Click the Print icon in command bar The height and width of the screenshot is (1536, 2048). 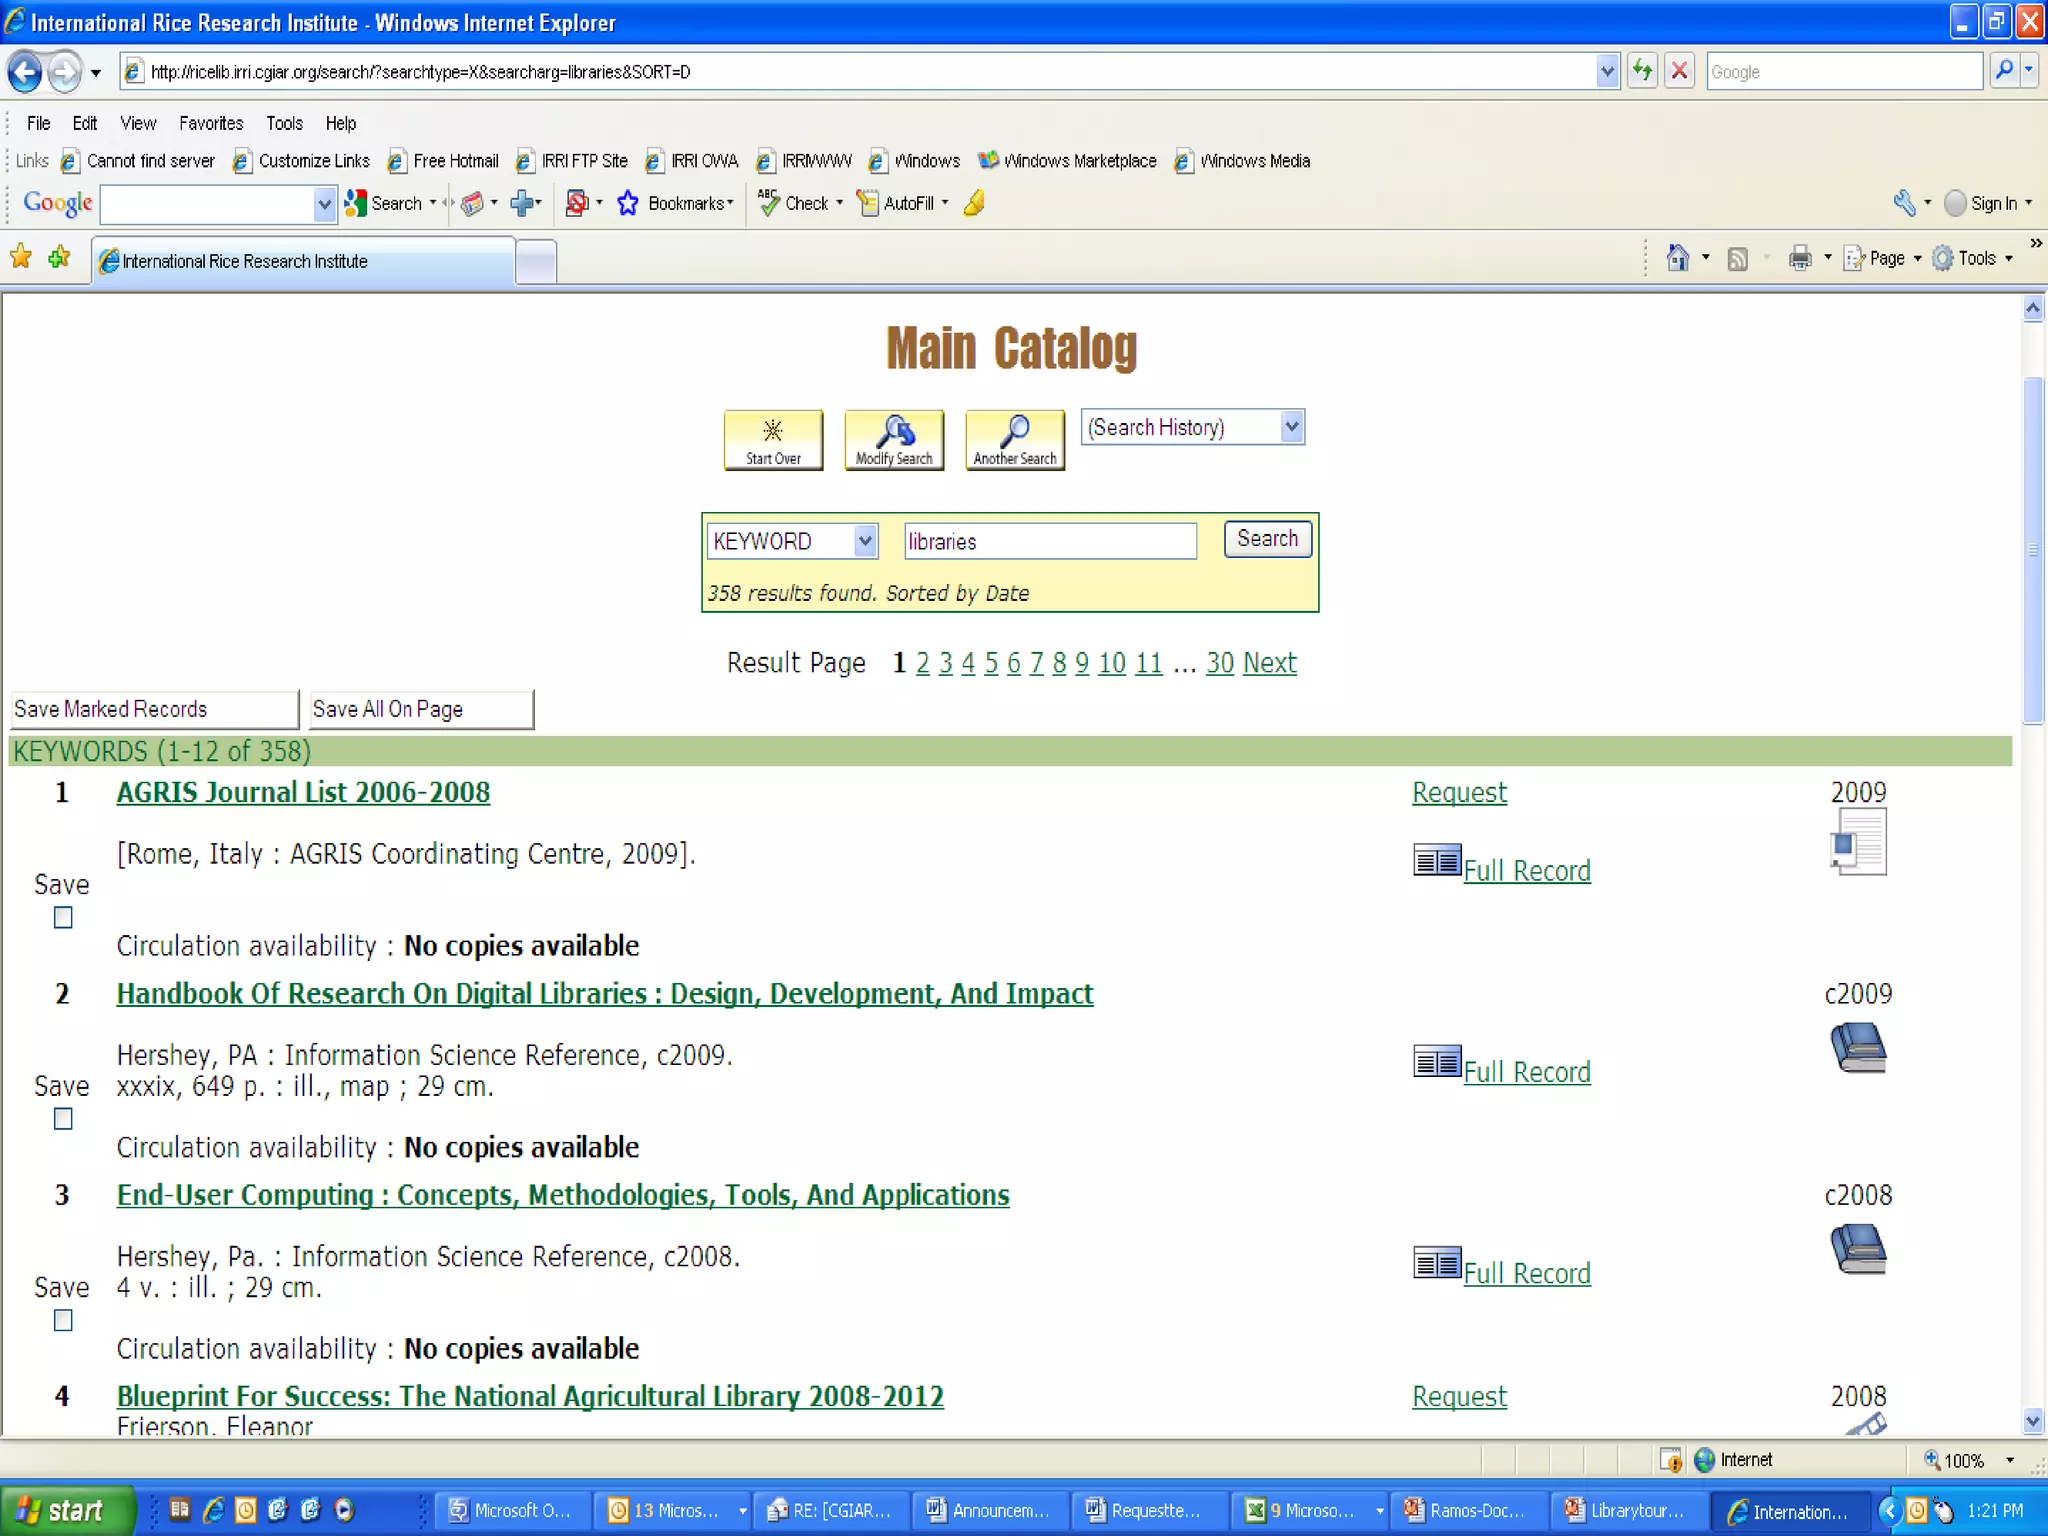[x=1799, y=258]
